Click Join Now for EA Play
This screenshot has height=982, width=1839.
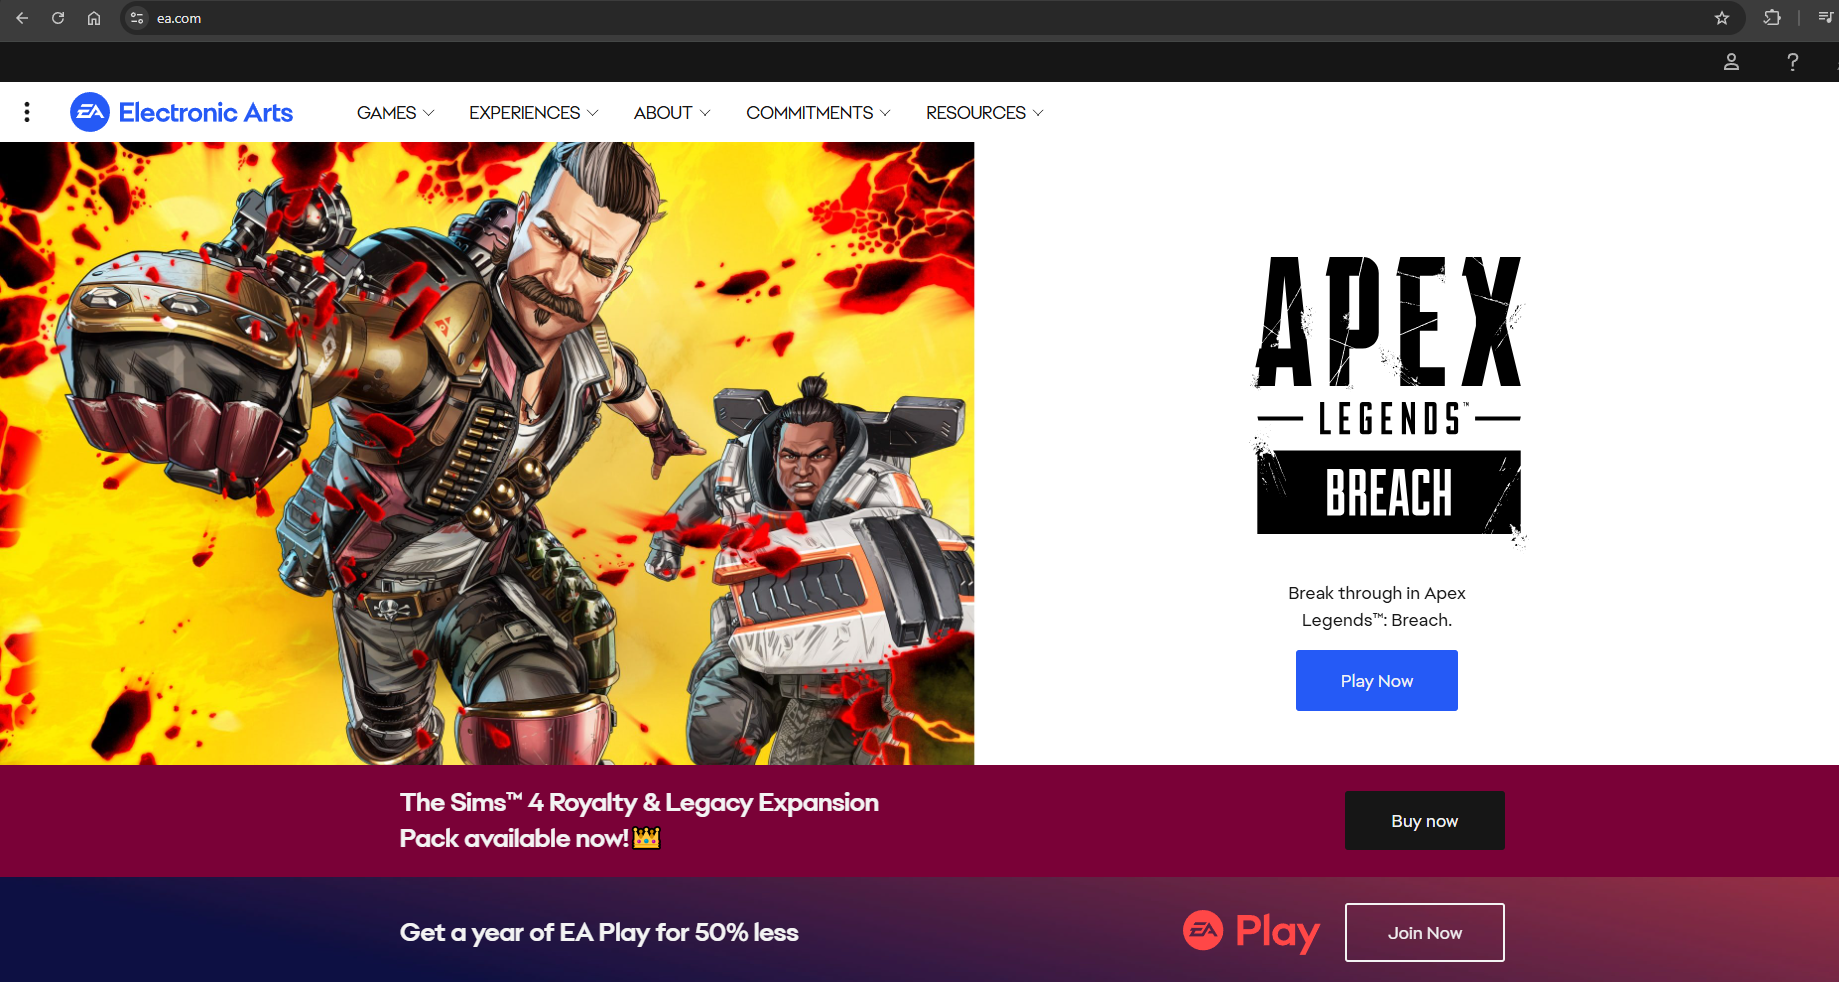[x=1425, y=933]
